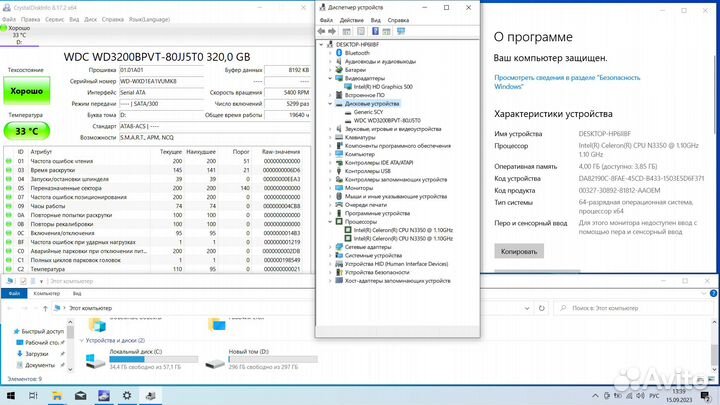Open New Volume (D:) drive
This screenshot has height=405, width=720.
[262, 360]
